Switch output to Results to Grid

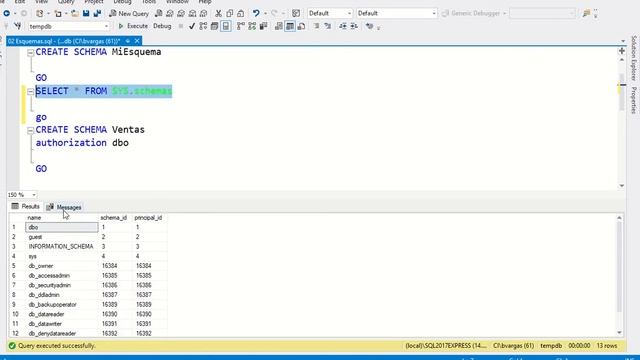pyautogui.click(x=290, y=26)
